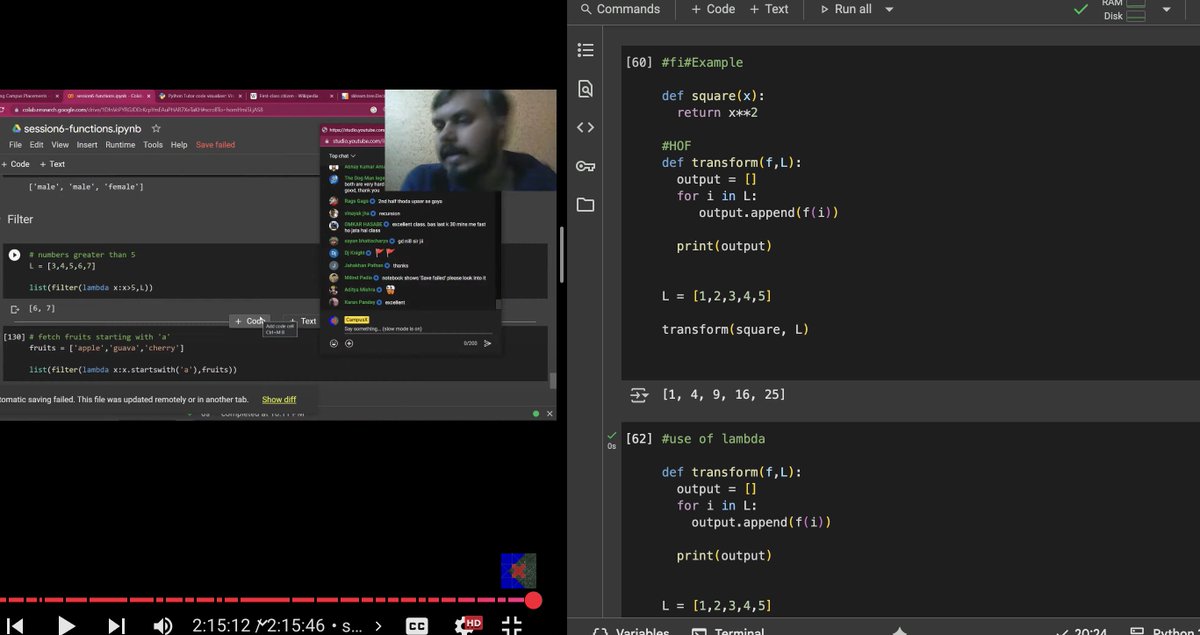The image size is (1200, 635).
Task: Exit full screen in video player
Action: (x=511, y=625)
